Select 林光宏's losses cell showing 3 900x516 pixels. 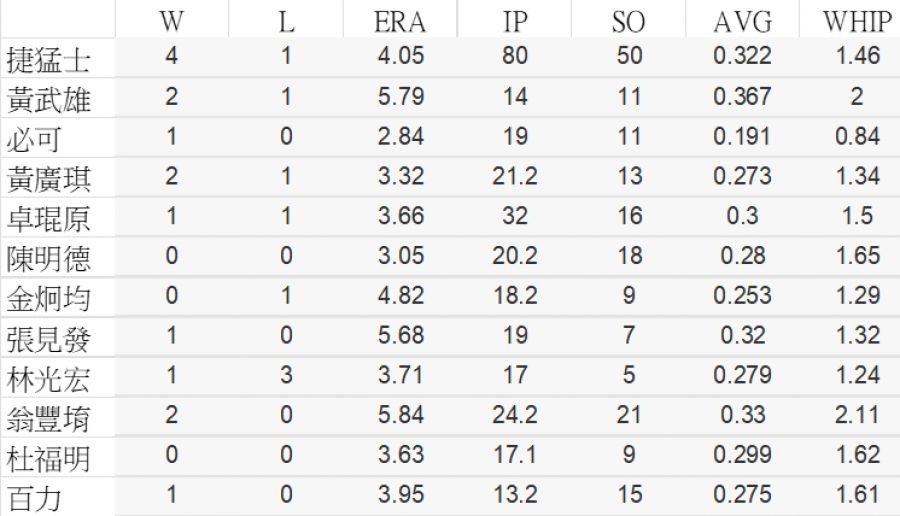click(x=286, y=375)
